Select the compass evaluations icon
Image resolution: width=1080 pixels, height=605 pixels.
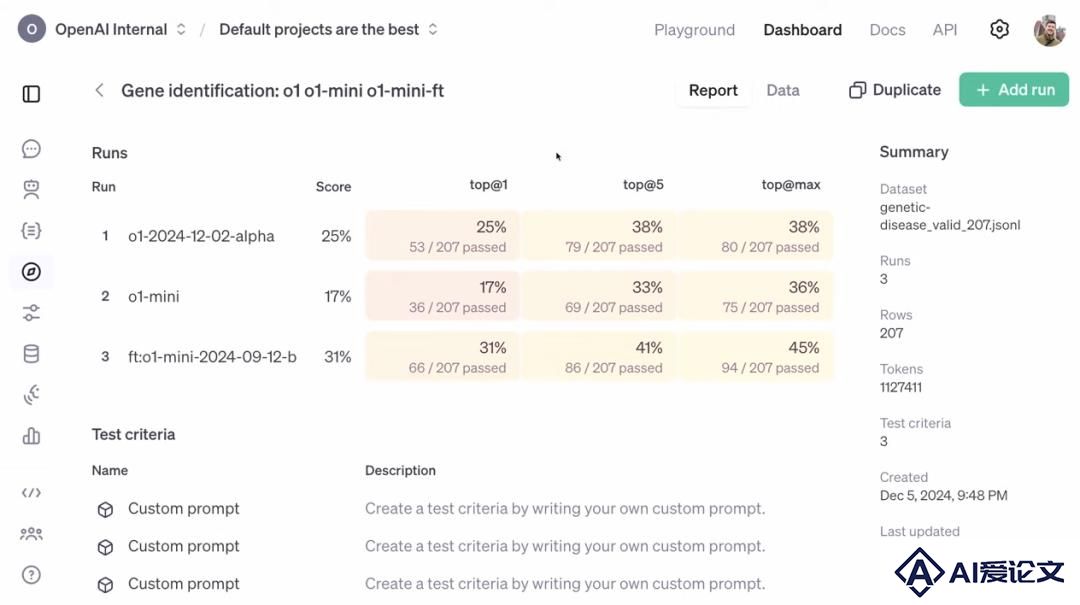pyautogui.click(x=31, y=271)
